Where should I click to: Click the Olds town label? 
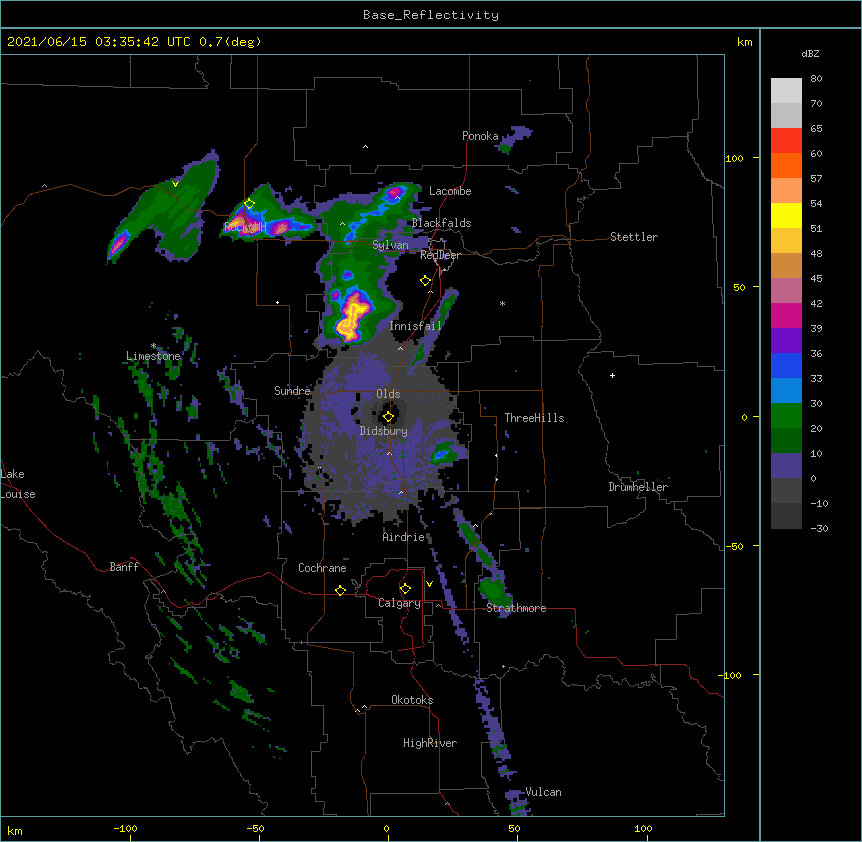click(x=388, y=394)
